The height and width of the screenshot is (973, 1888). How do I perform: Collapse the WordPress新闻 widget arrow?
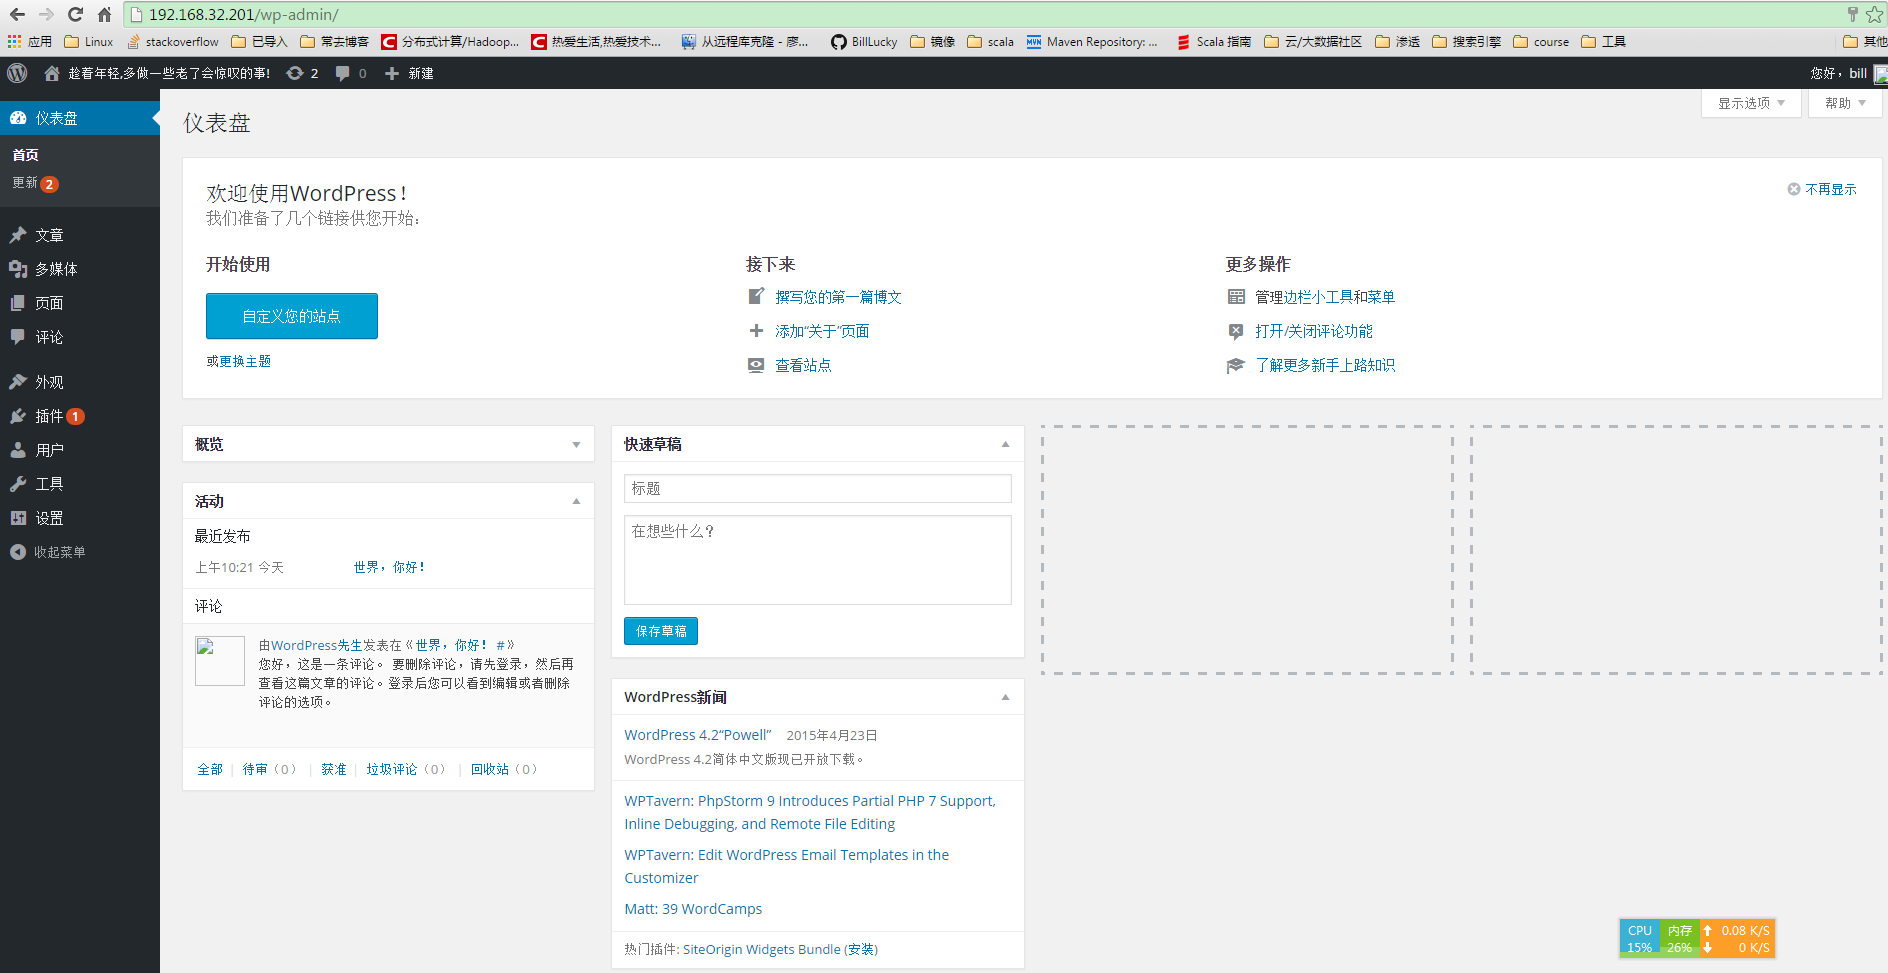1005,697
